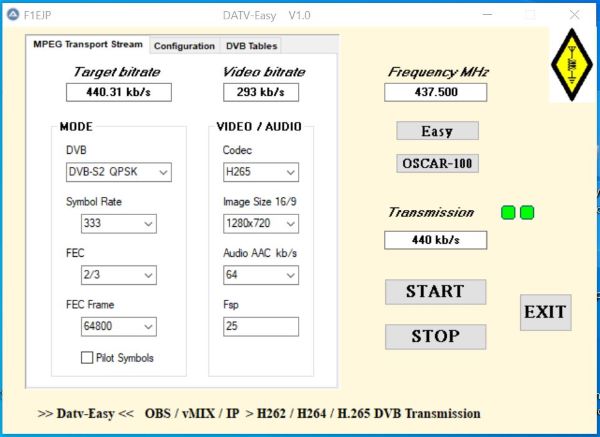Click the Symbol Rate label
This screenshot has height=437, width=600.
pyautogui.click(x=94, y=202)
